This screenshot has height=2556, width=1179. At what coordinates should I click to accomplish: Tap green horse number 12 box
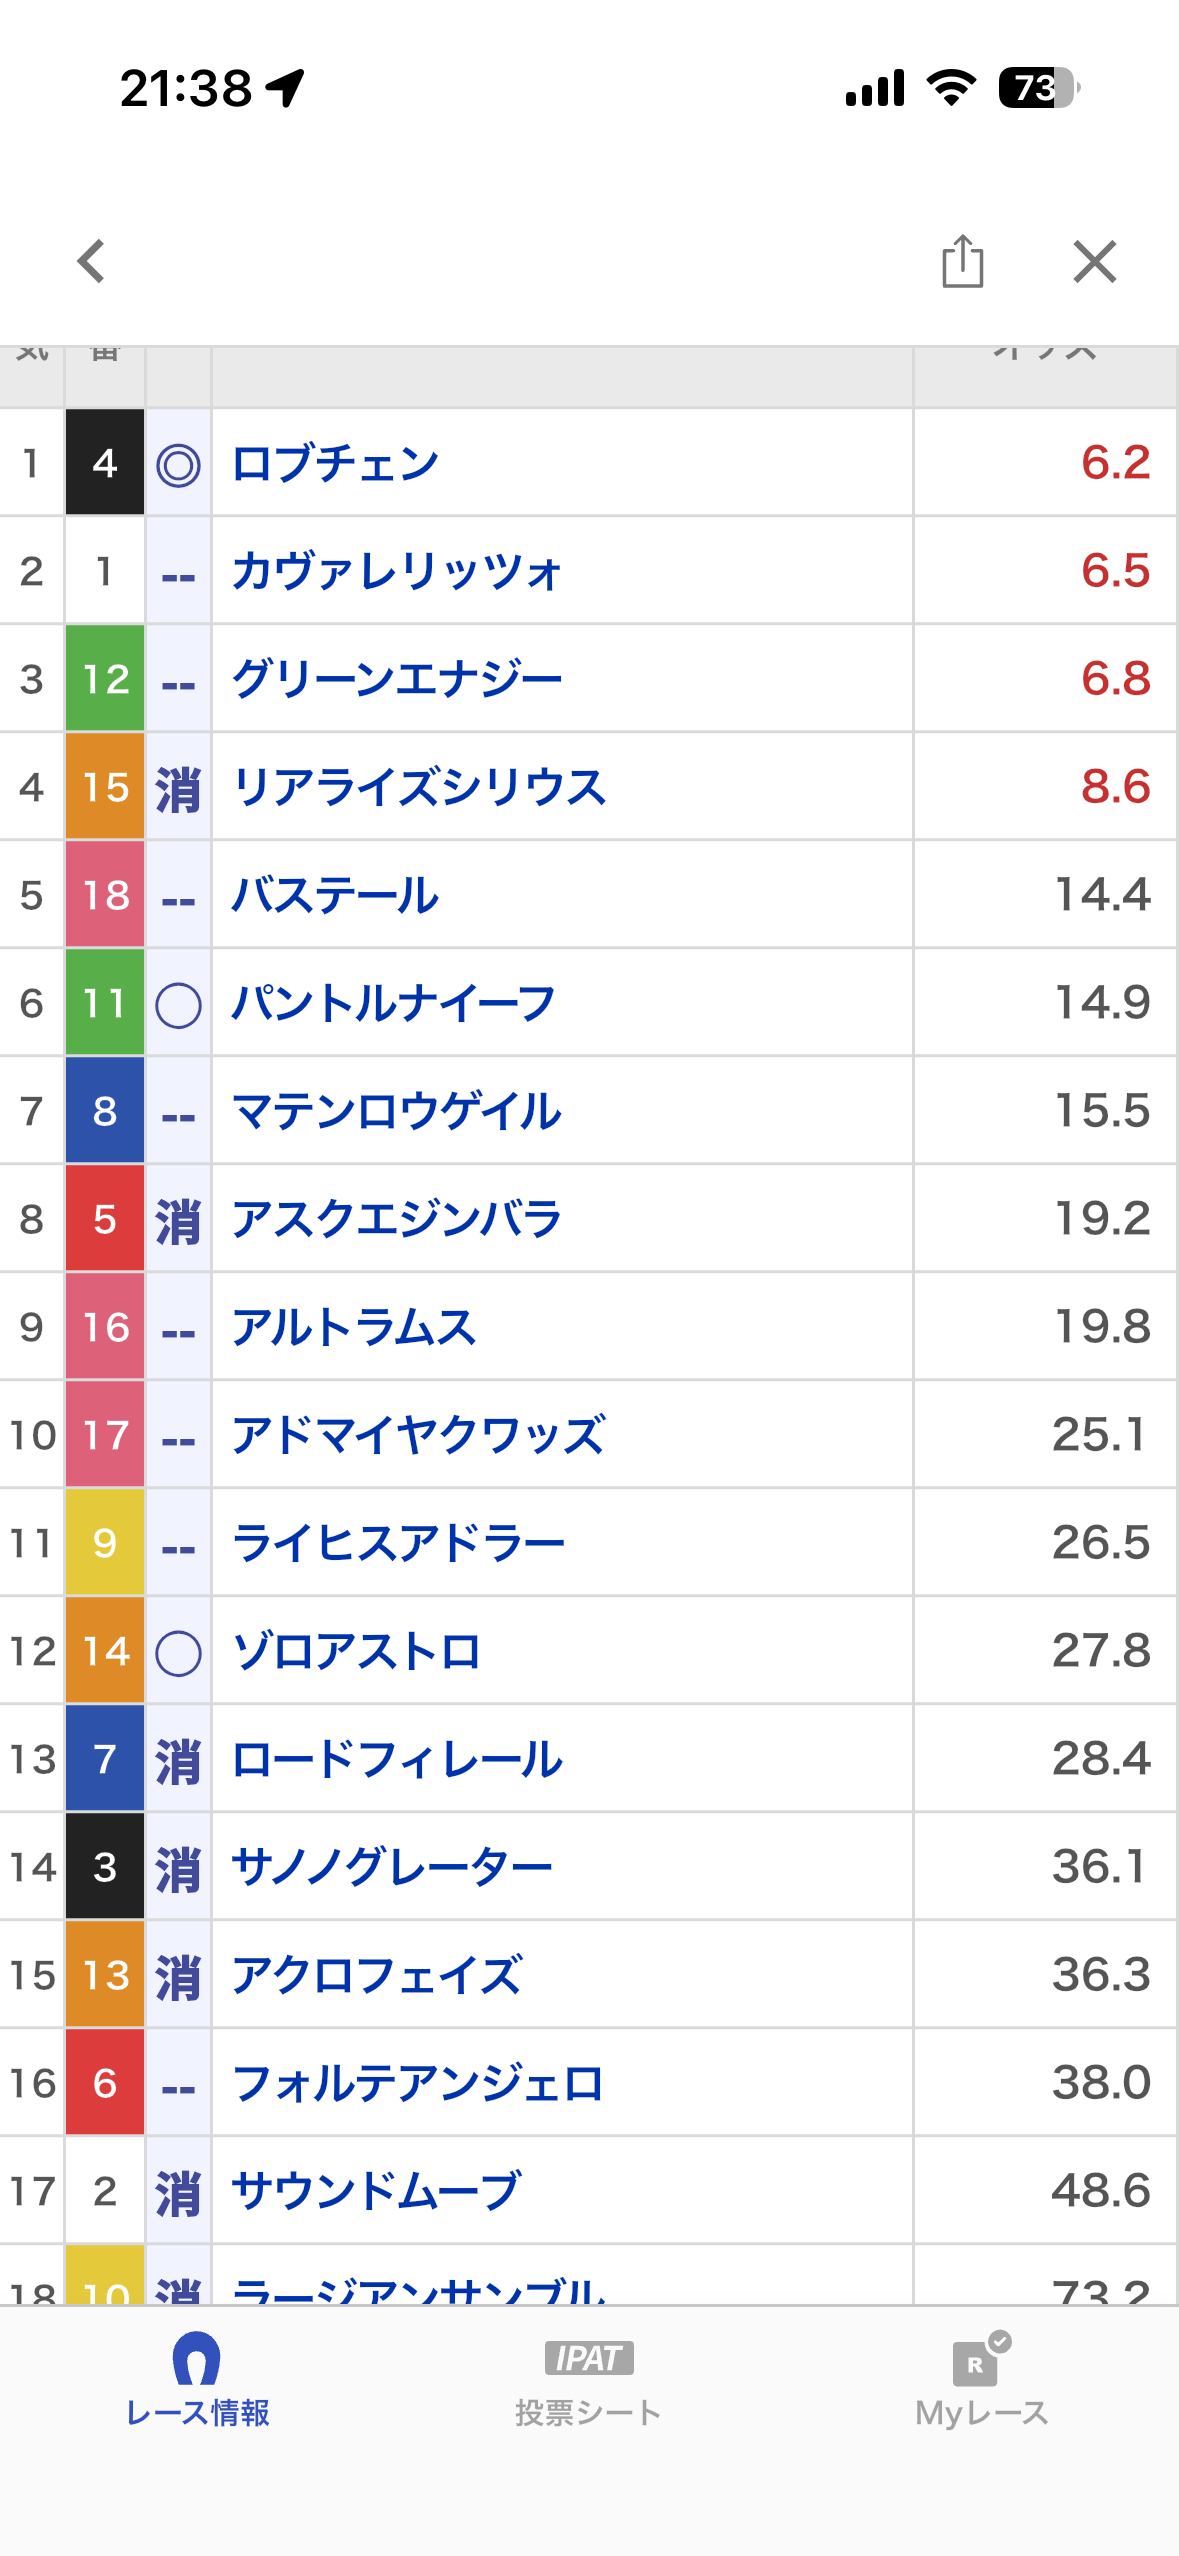click(x=105, y=680)
